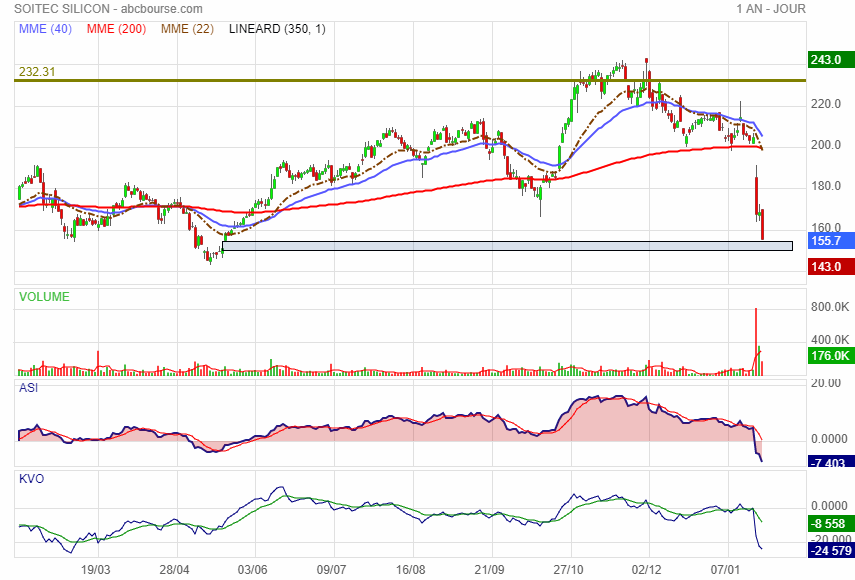This screenshot has height=580, width=855.
Task: Click the 400.0K volume axis value
Action: [829, 340]
